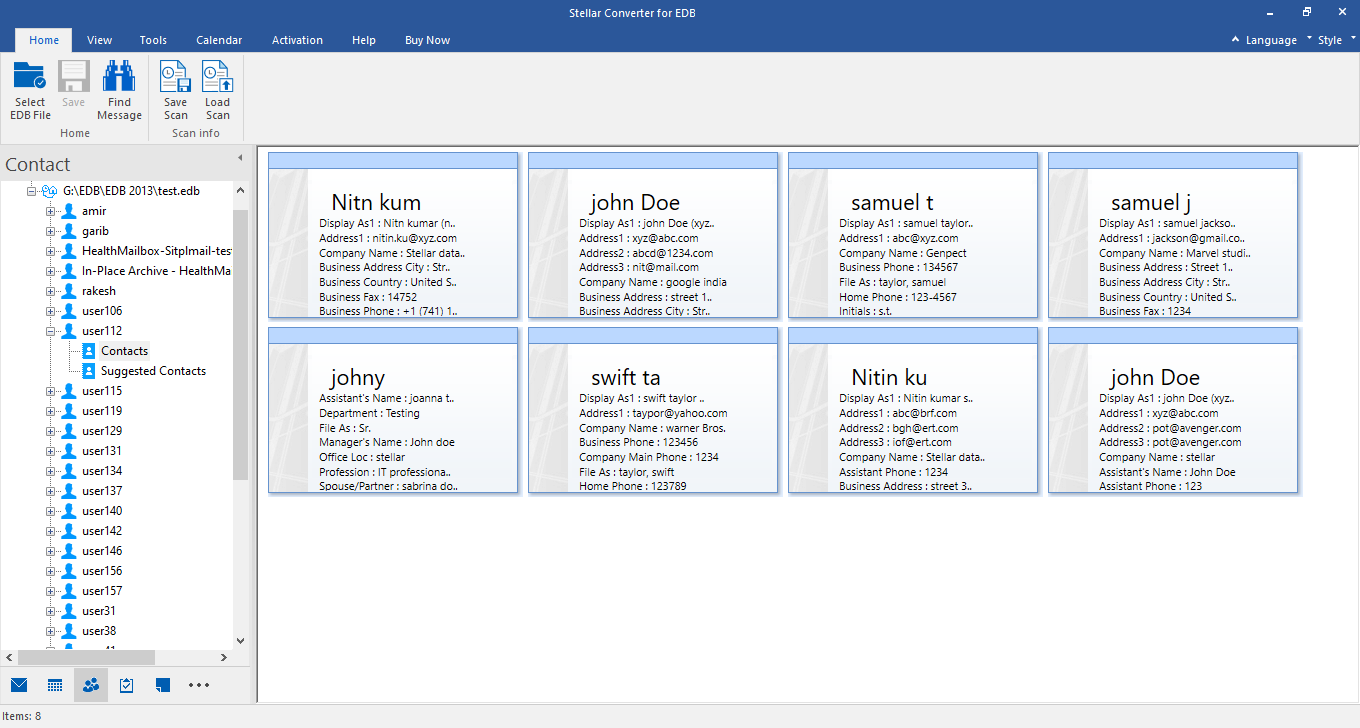Open the Home ribbon tab
Viewport: 1360px width, 728px height.
click(x=44, y=40)
